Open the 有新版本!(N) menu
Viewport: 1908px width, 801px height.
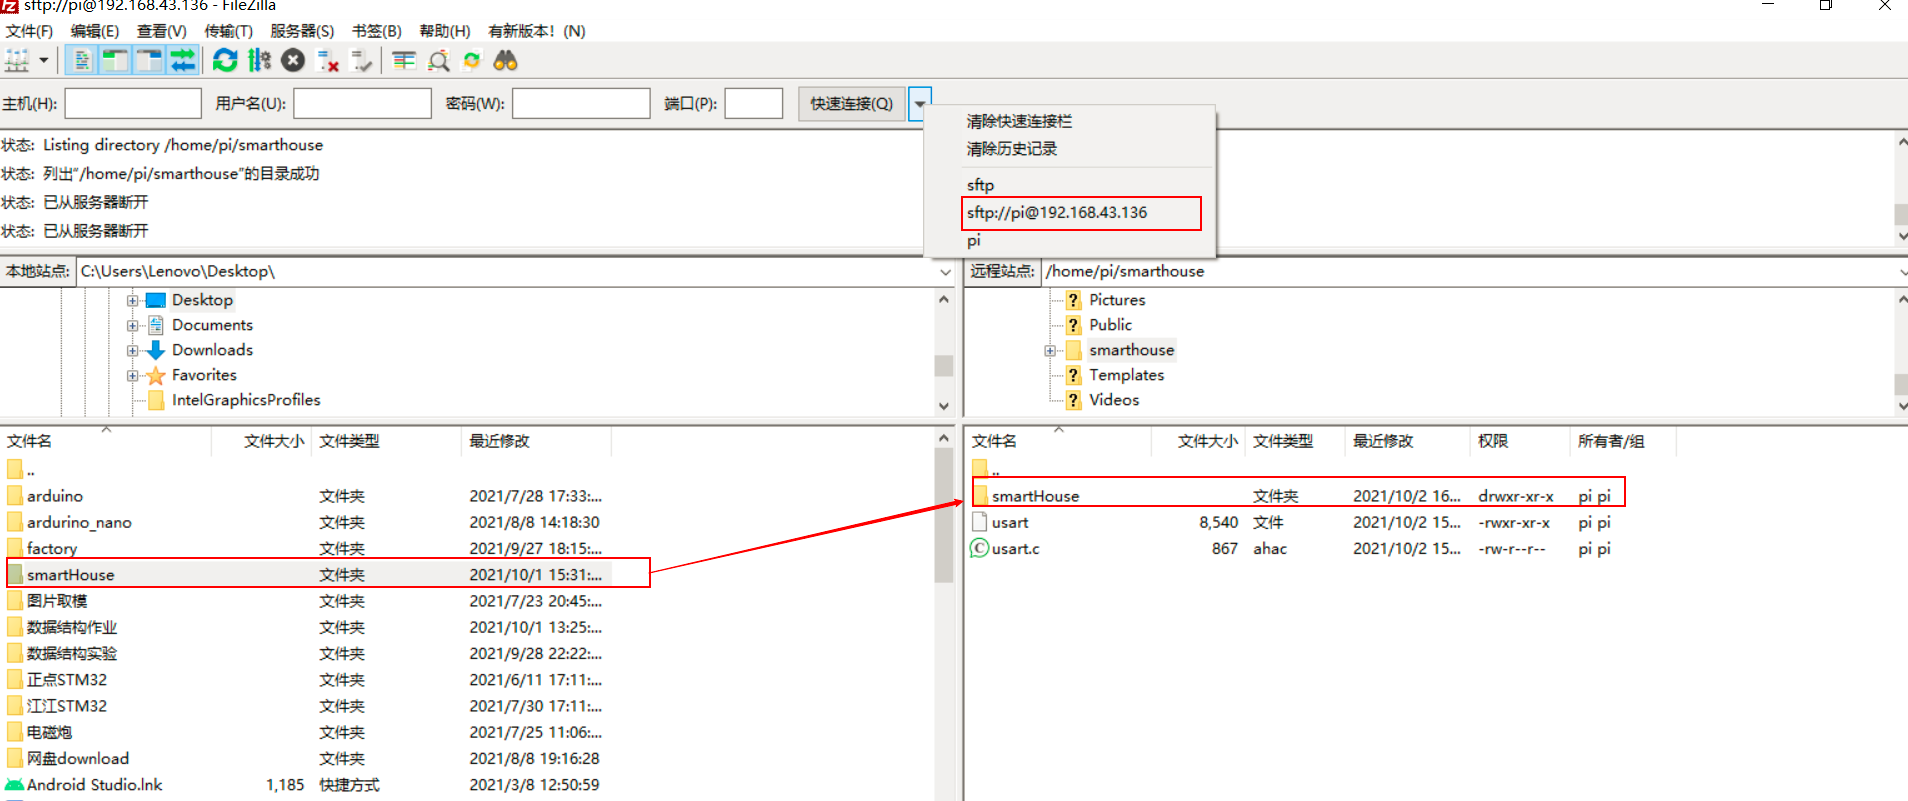point(537,31)
